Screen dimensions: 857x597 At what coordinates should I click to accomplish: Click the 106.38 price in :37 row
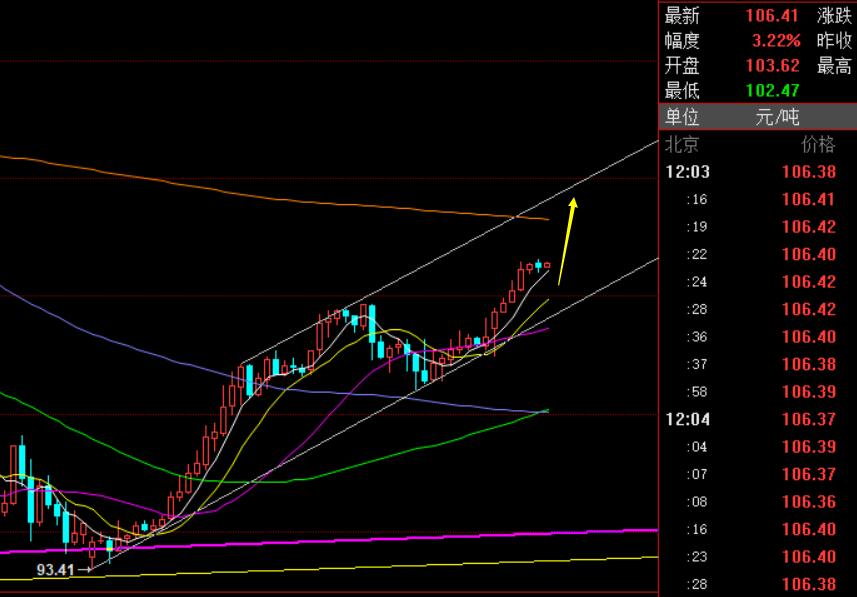point(809,364)
